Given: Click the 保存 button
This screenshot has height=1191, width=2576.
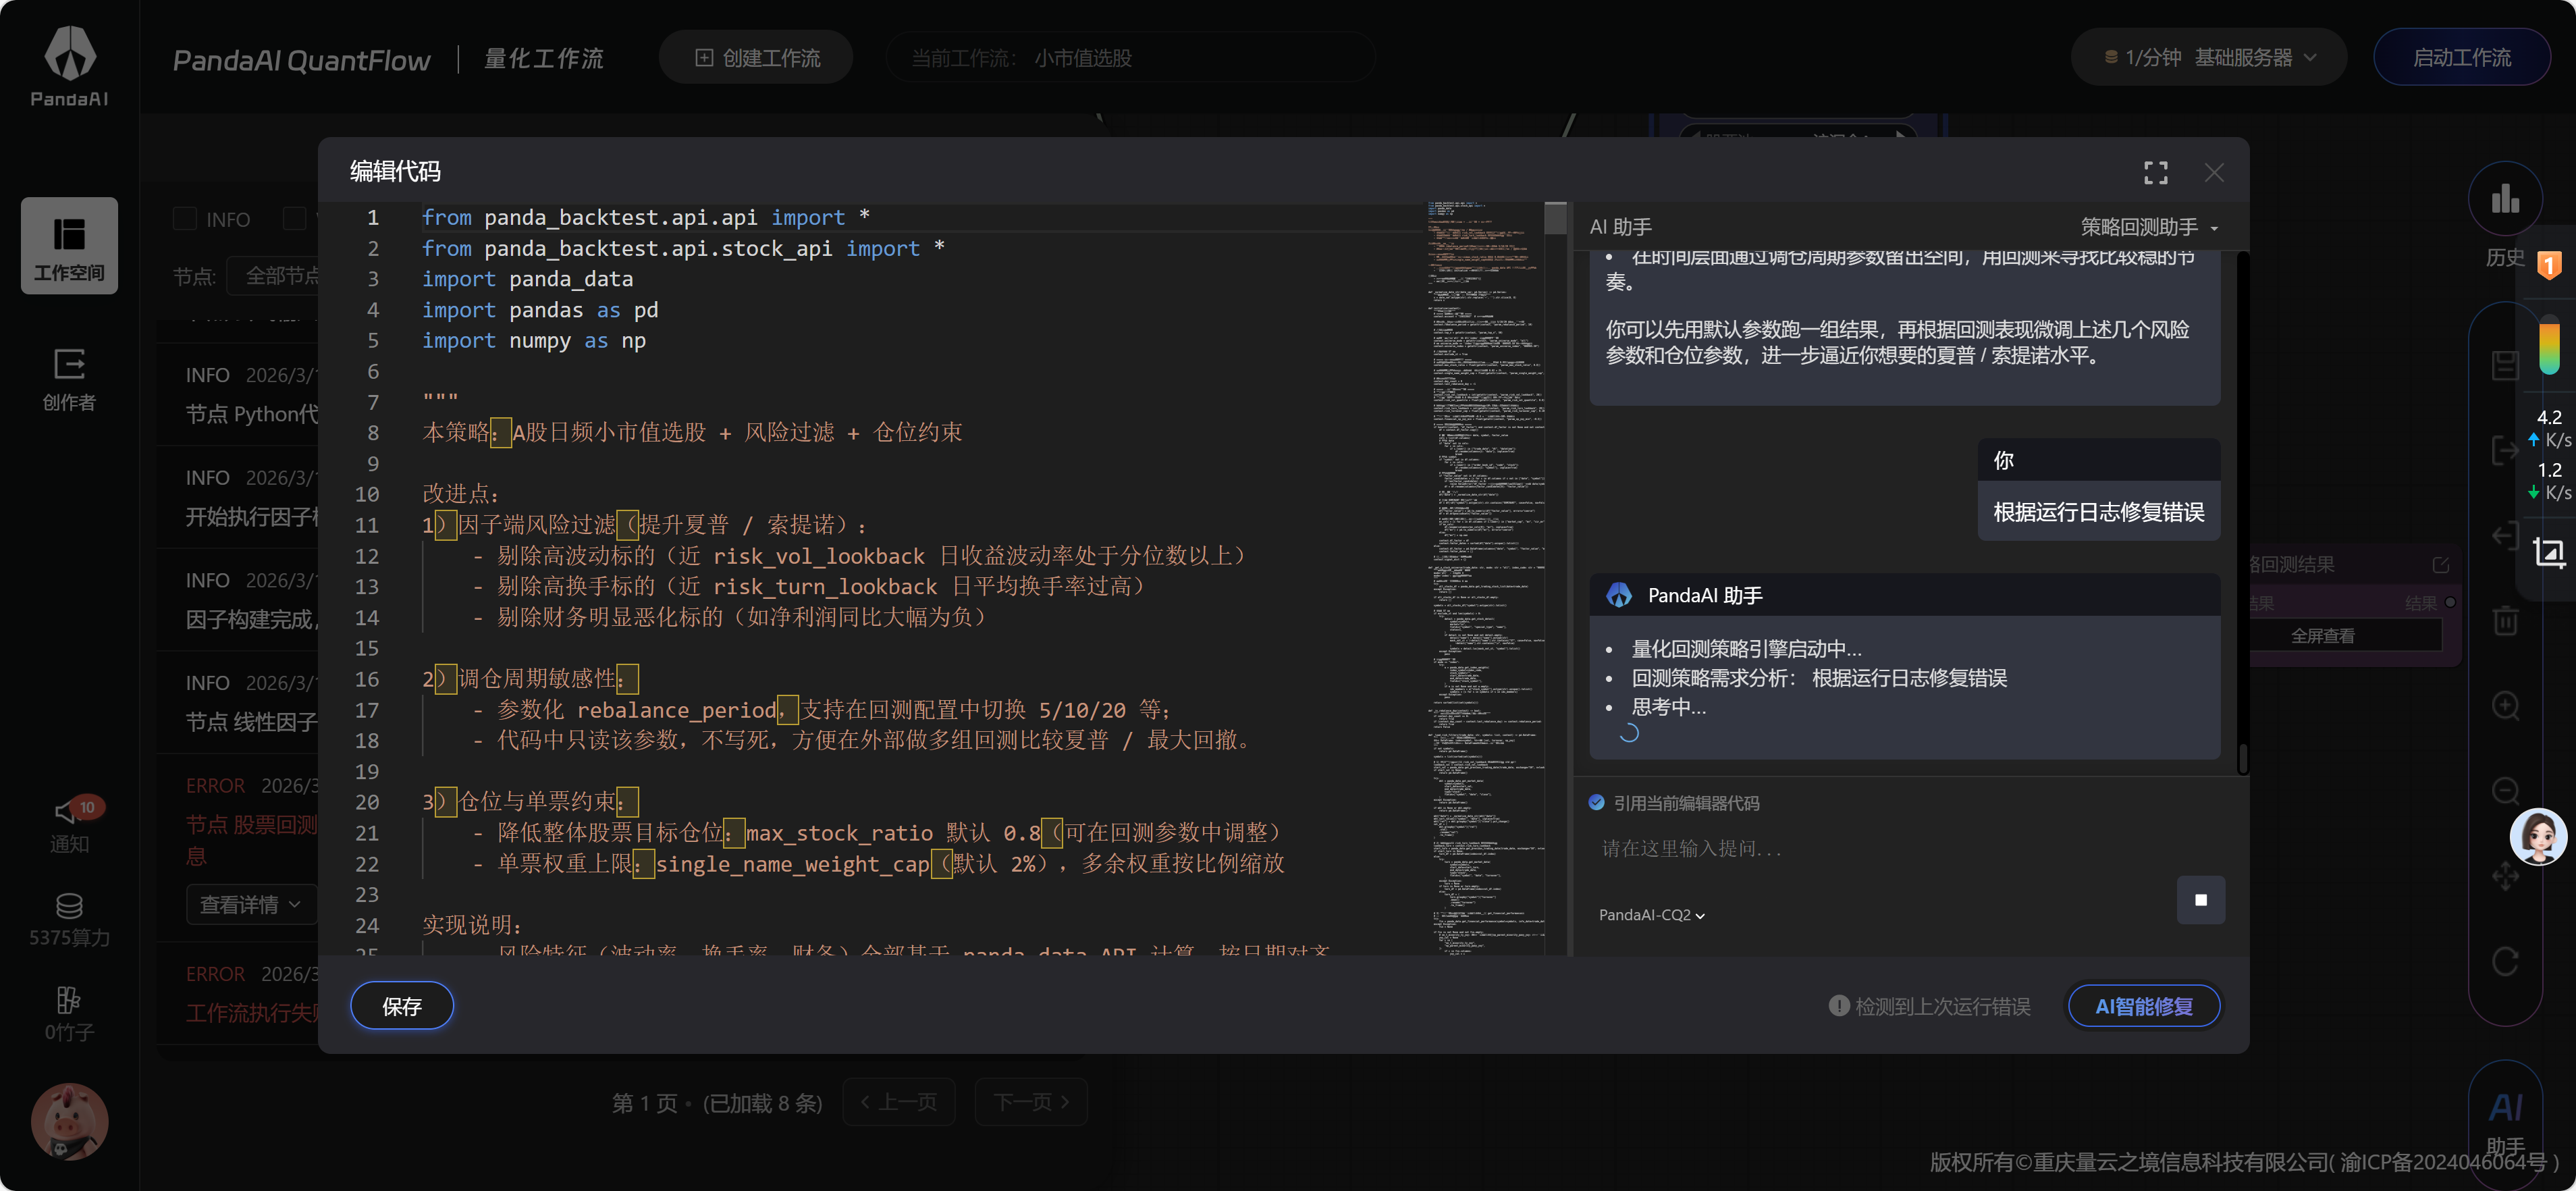Looking at the screenshot, I should (402, 1006).
